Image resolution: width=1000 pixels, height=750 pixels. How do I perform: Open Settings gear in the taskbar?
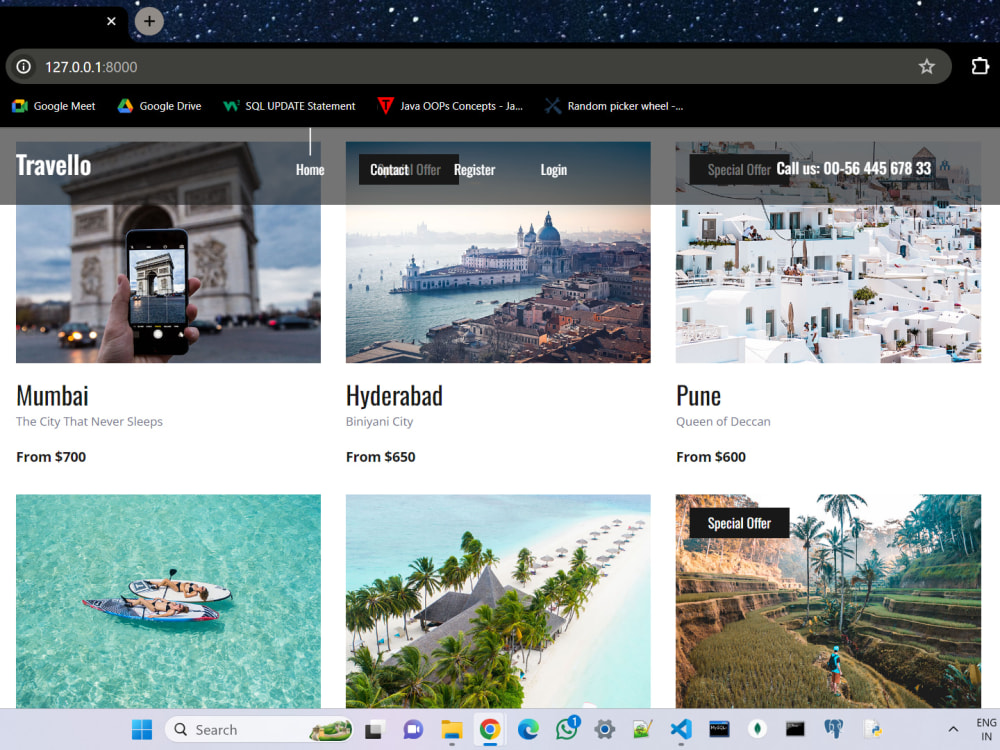point(605,729)
